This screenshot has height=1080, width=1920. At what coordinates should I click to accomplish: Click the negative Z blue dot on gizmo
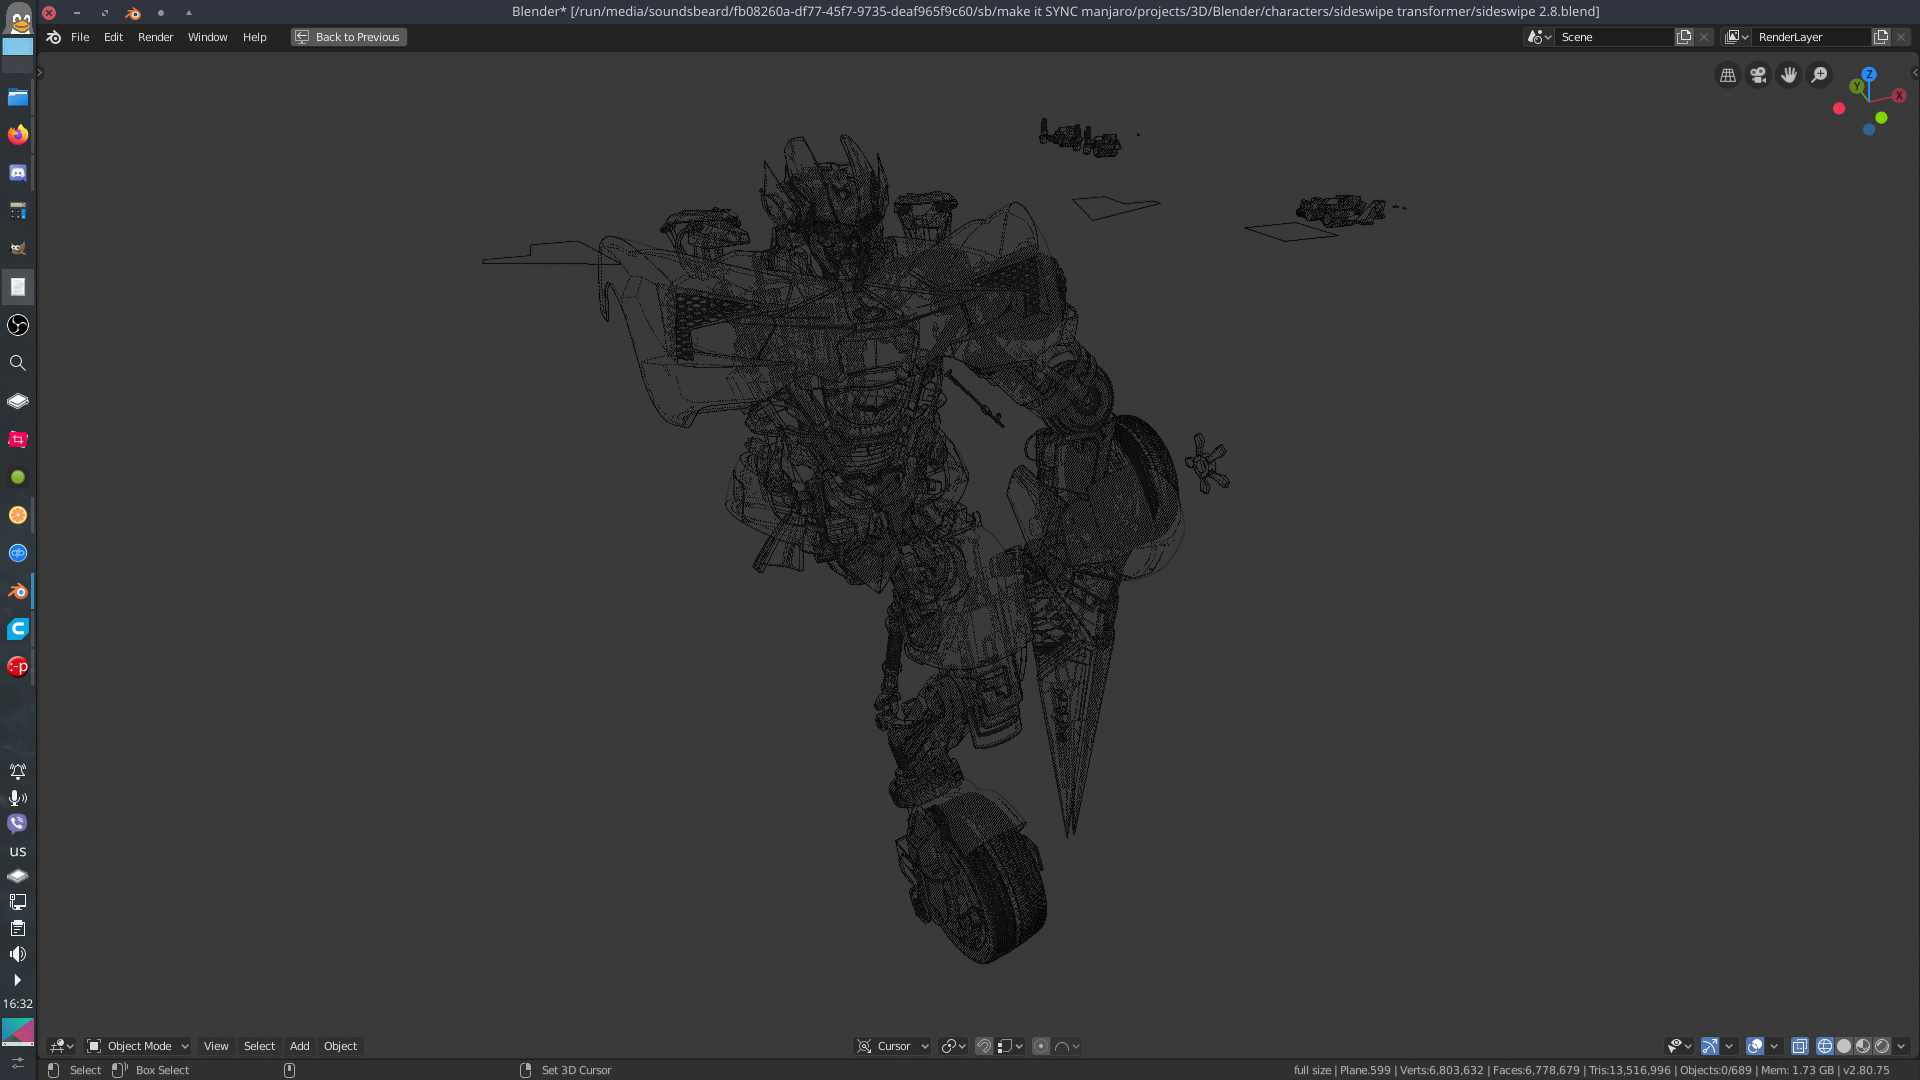pos(1869,130)
